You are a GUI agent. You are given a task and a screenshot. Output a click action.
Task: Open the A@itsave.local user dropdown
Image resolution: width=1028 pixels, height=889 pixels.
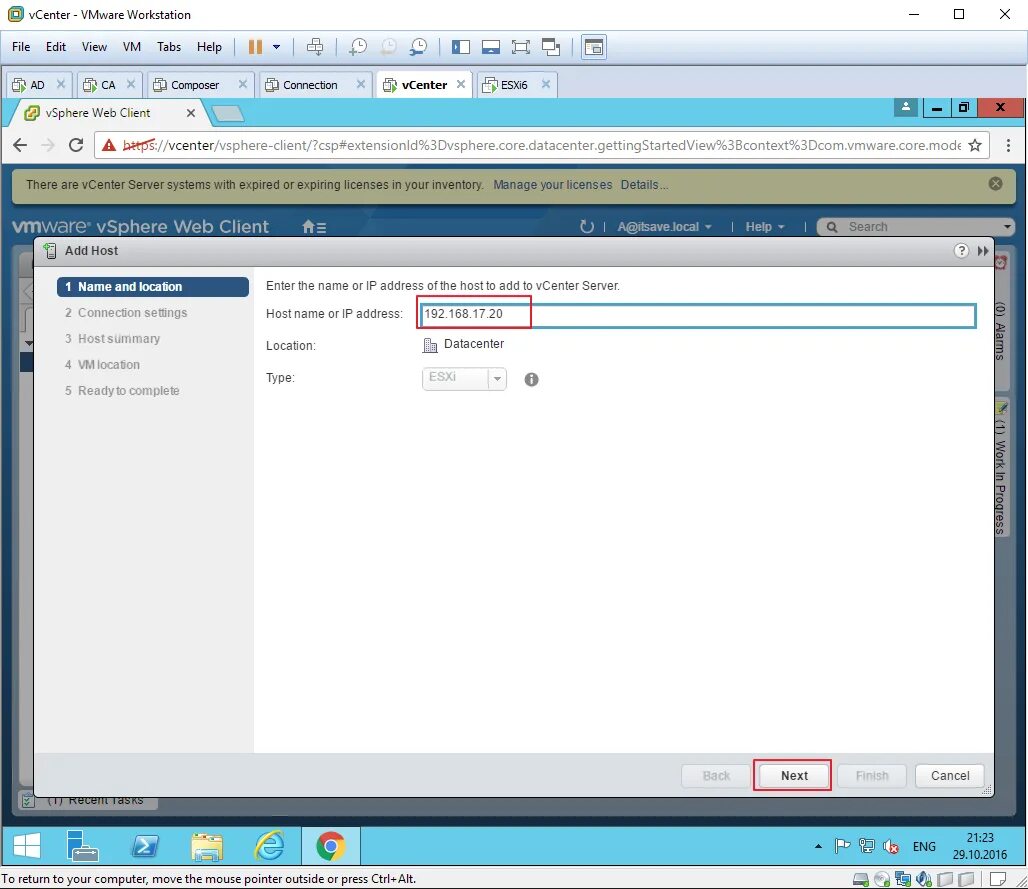(664, 227)
